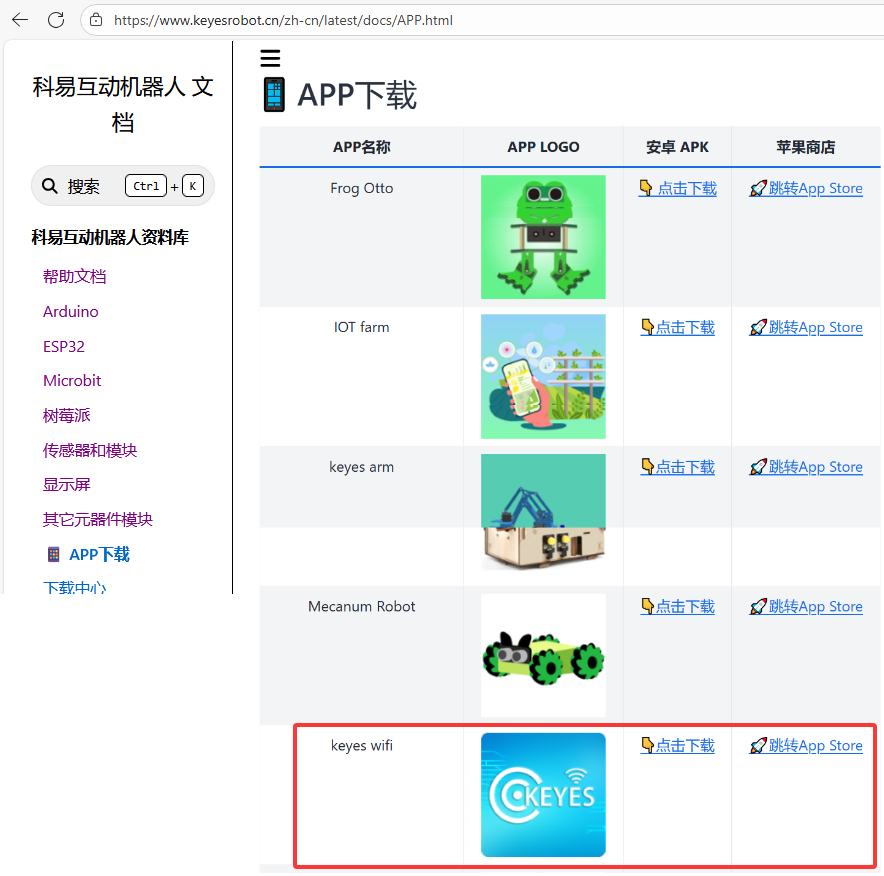
Task: Click the rocket icon in Frog Otto row
Action: 758,188
